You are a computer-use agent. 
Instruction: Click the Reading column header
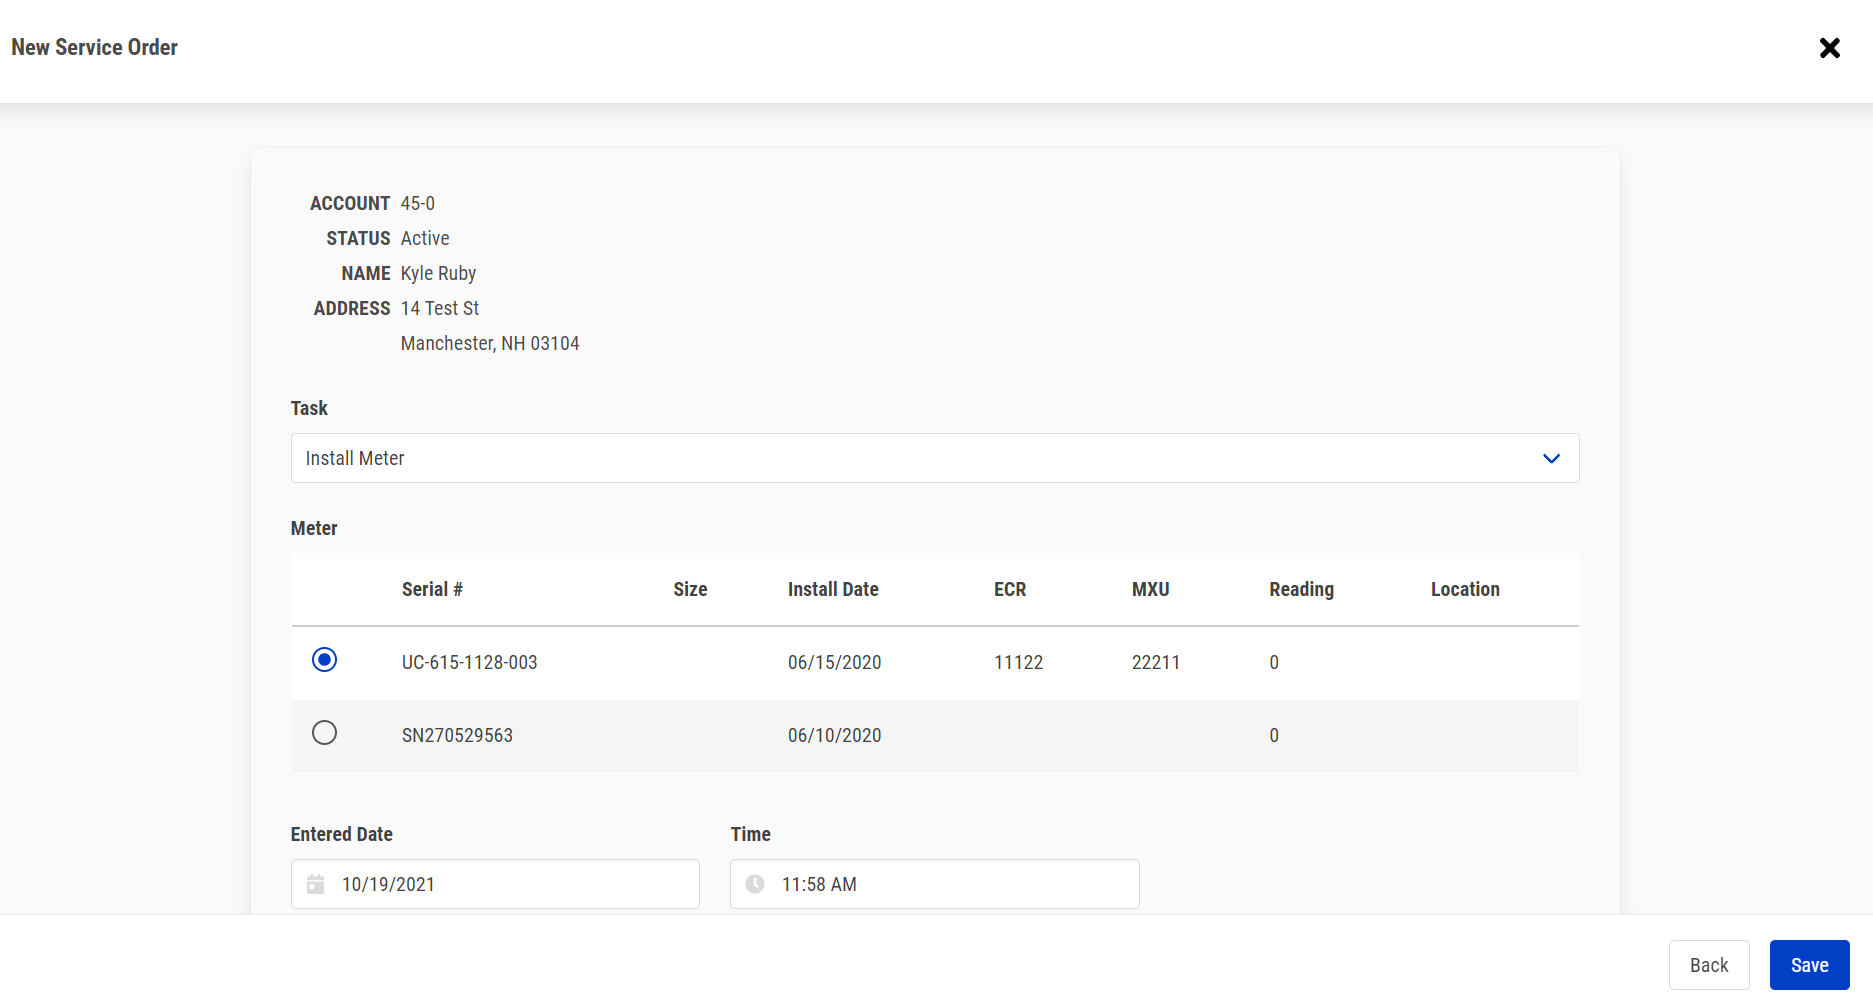(x=1301, y=590)
